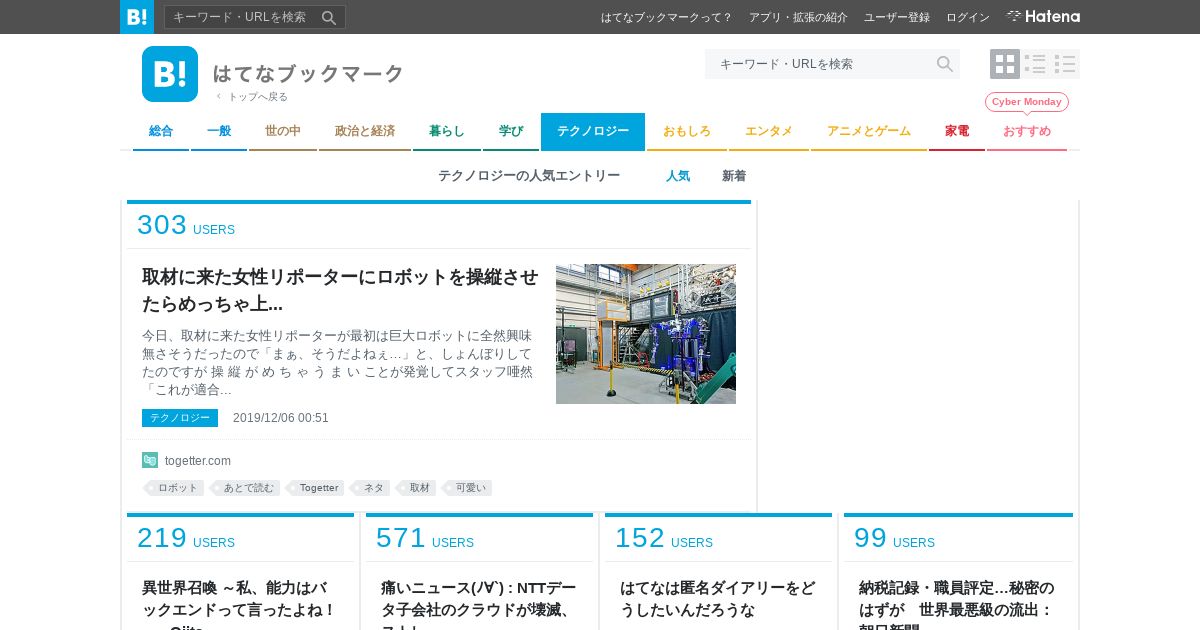
Task: Select the 学び category tab
Action: coord(511,131)
